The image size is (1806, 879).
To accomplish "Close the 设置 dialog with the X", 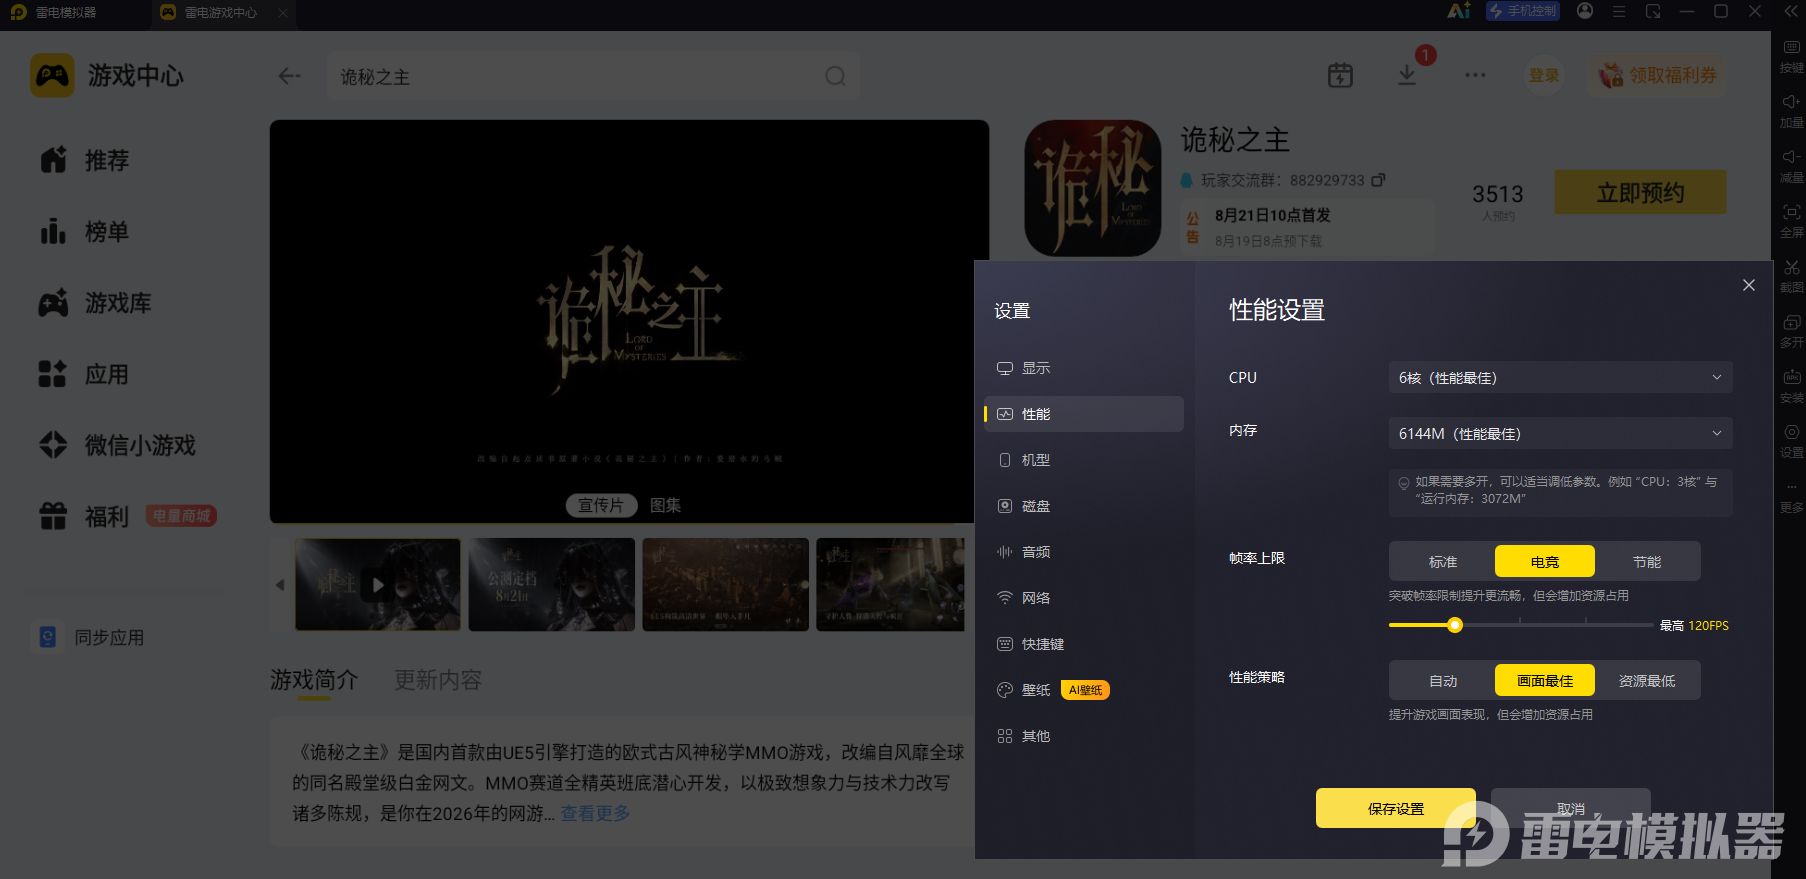I will coord(1749,285).
